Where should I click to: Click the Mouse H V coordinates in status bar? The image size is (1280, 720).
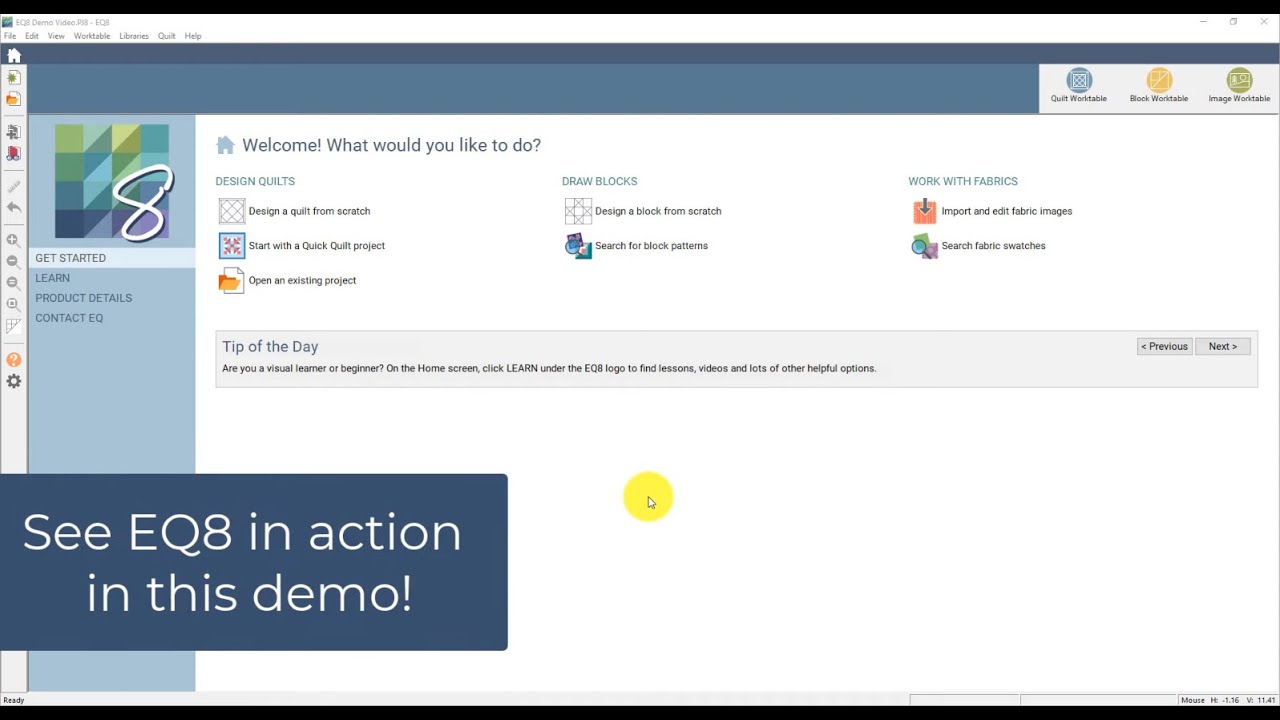click(x=1227, y=700)
